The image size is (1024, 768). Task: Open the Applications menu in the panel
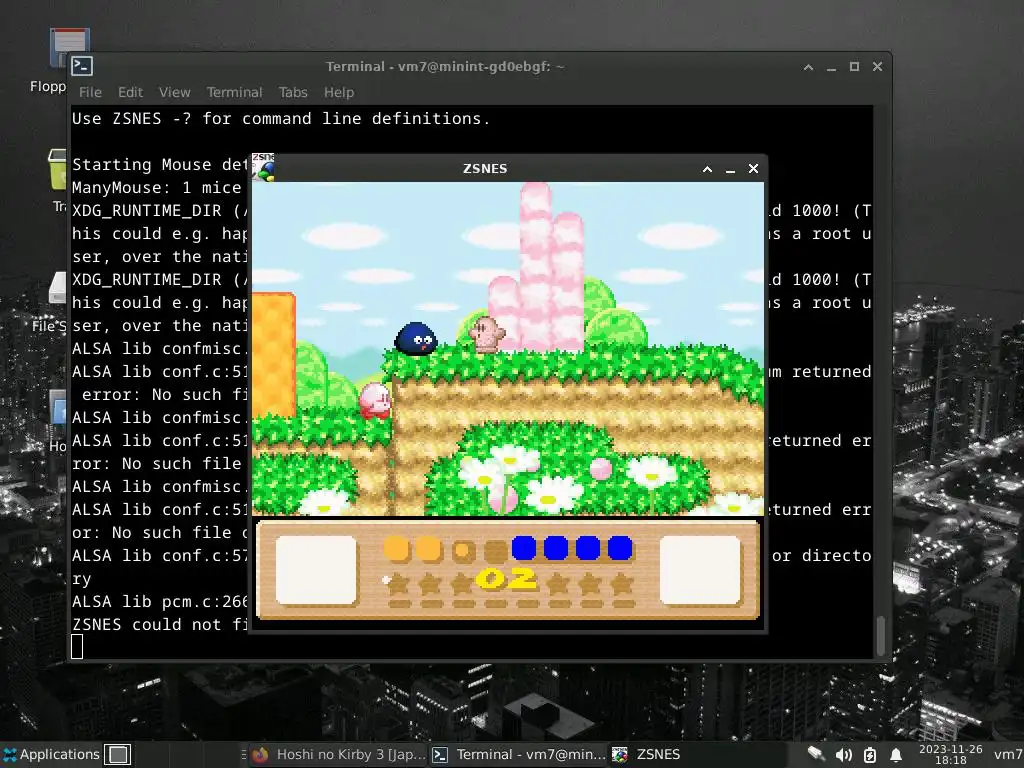51,754
